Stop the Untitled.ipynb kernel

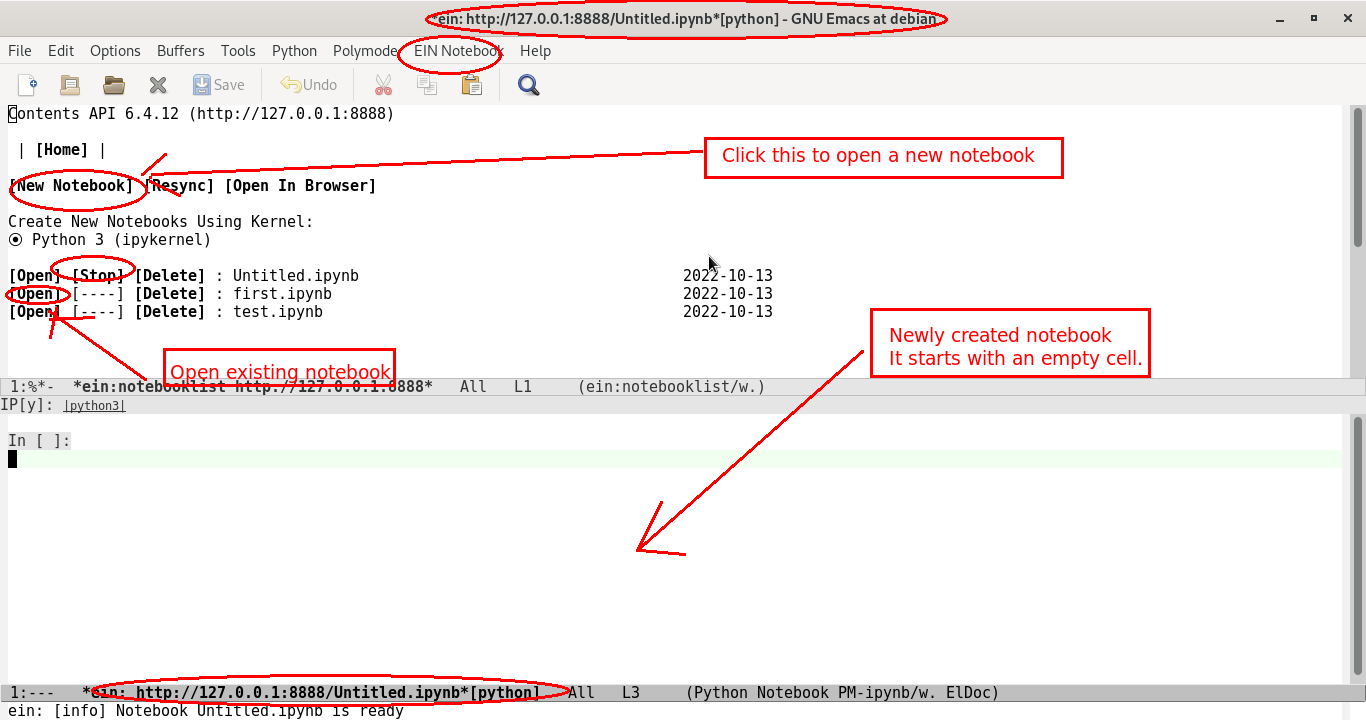[98, 276]
